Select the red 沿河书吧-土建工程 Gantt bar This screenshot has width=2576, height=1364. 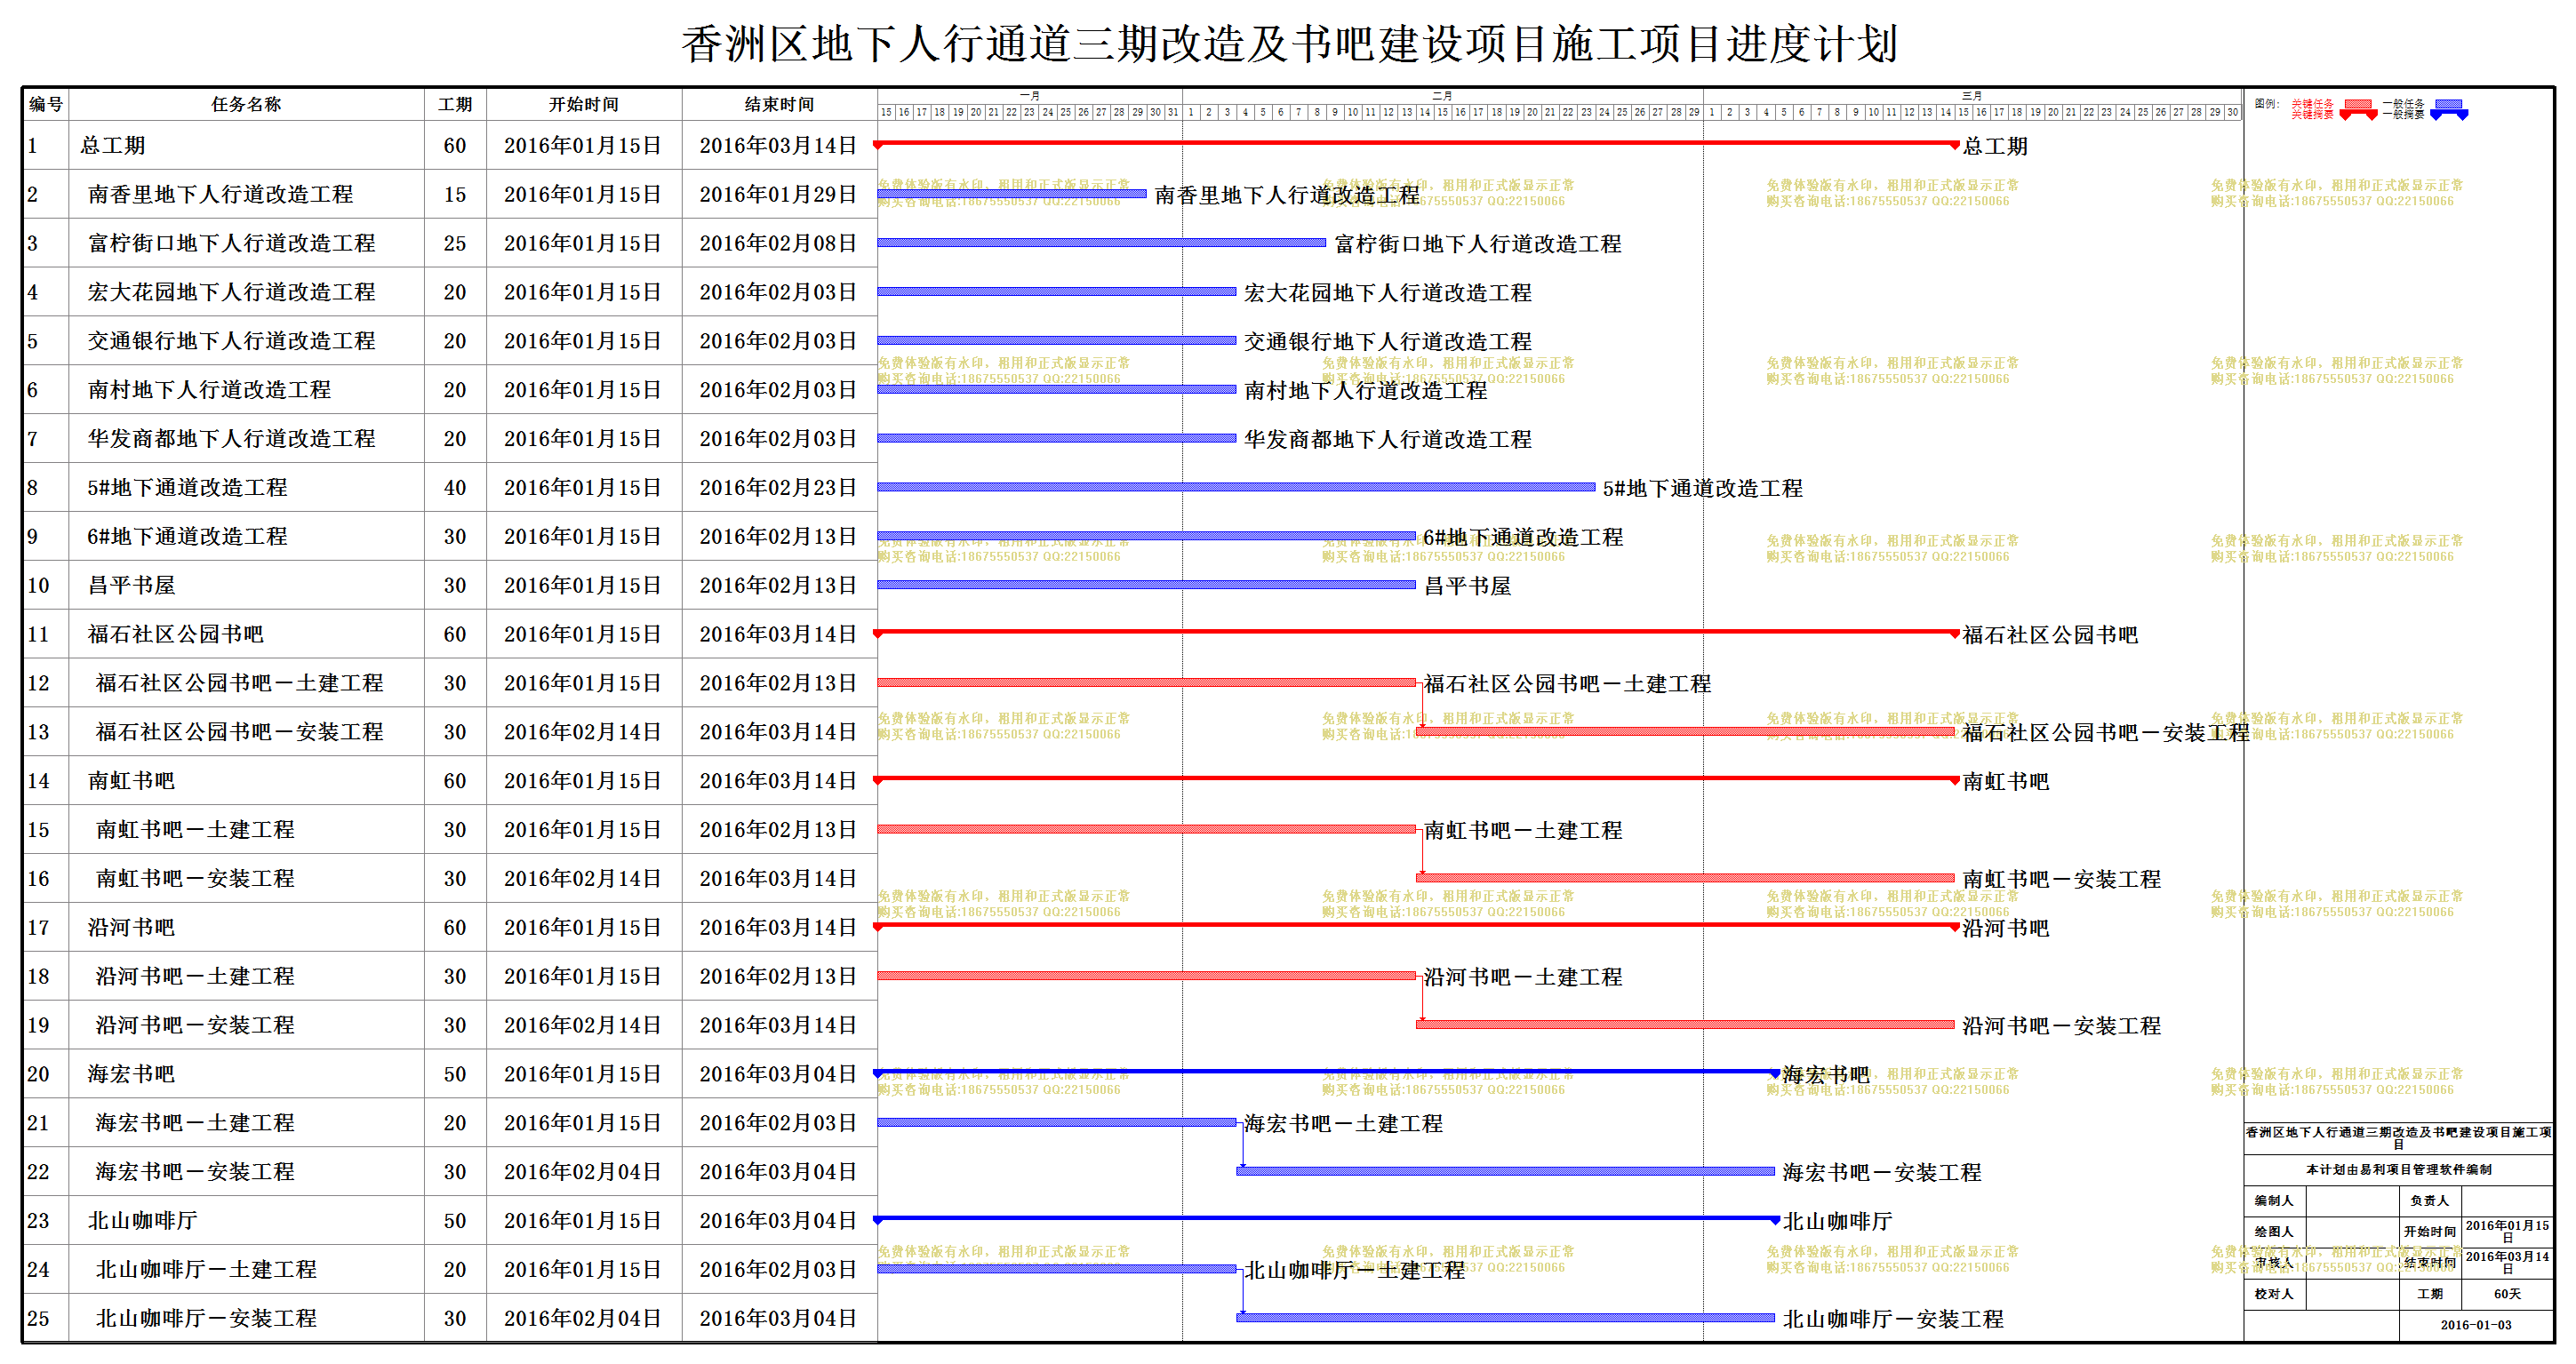1147,975
